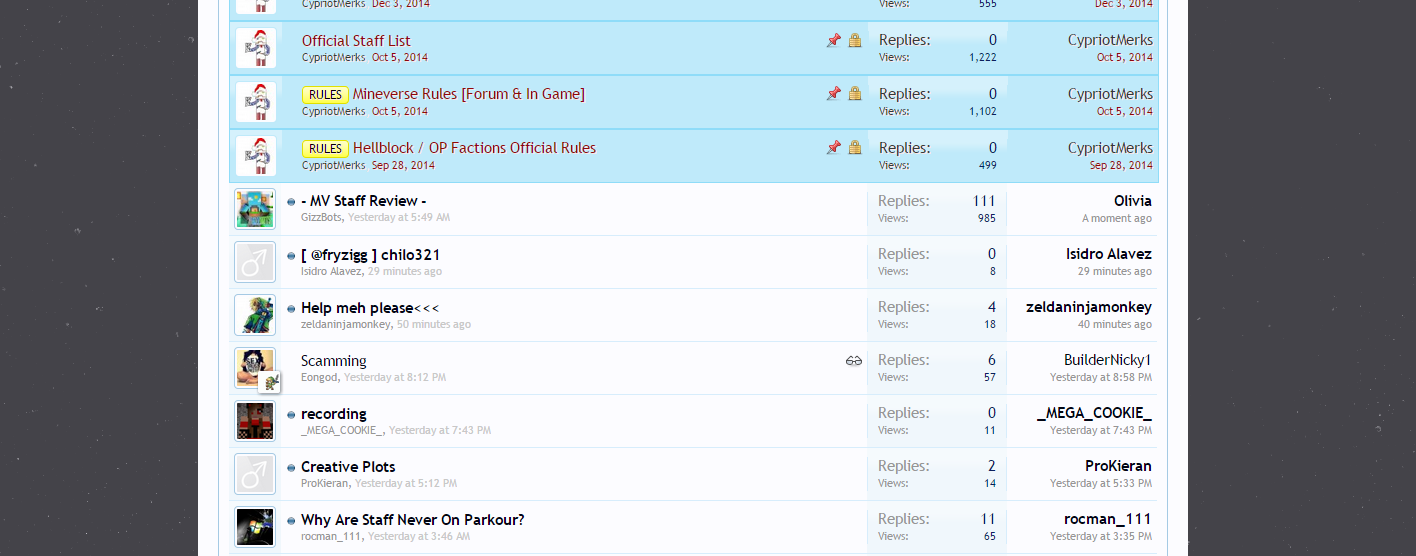Image resolution: width=1416 pixels, height=556 pixels.
Task: Click the RULES prefix tag before Hellblock thread
Action: (x=325, y=149)
